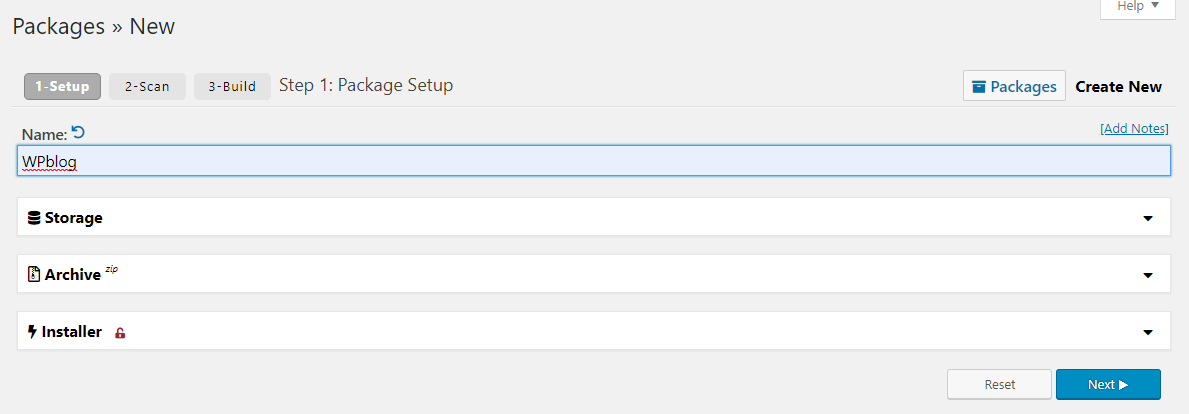Click the Storage database stack icon
The image size is (1189, 414).
pyautogui.click(x=33, y=218)
